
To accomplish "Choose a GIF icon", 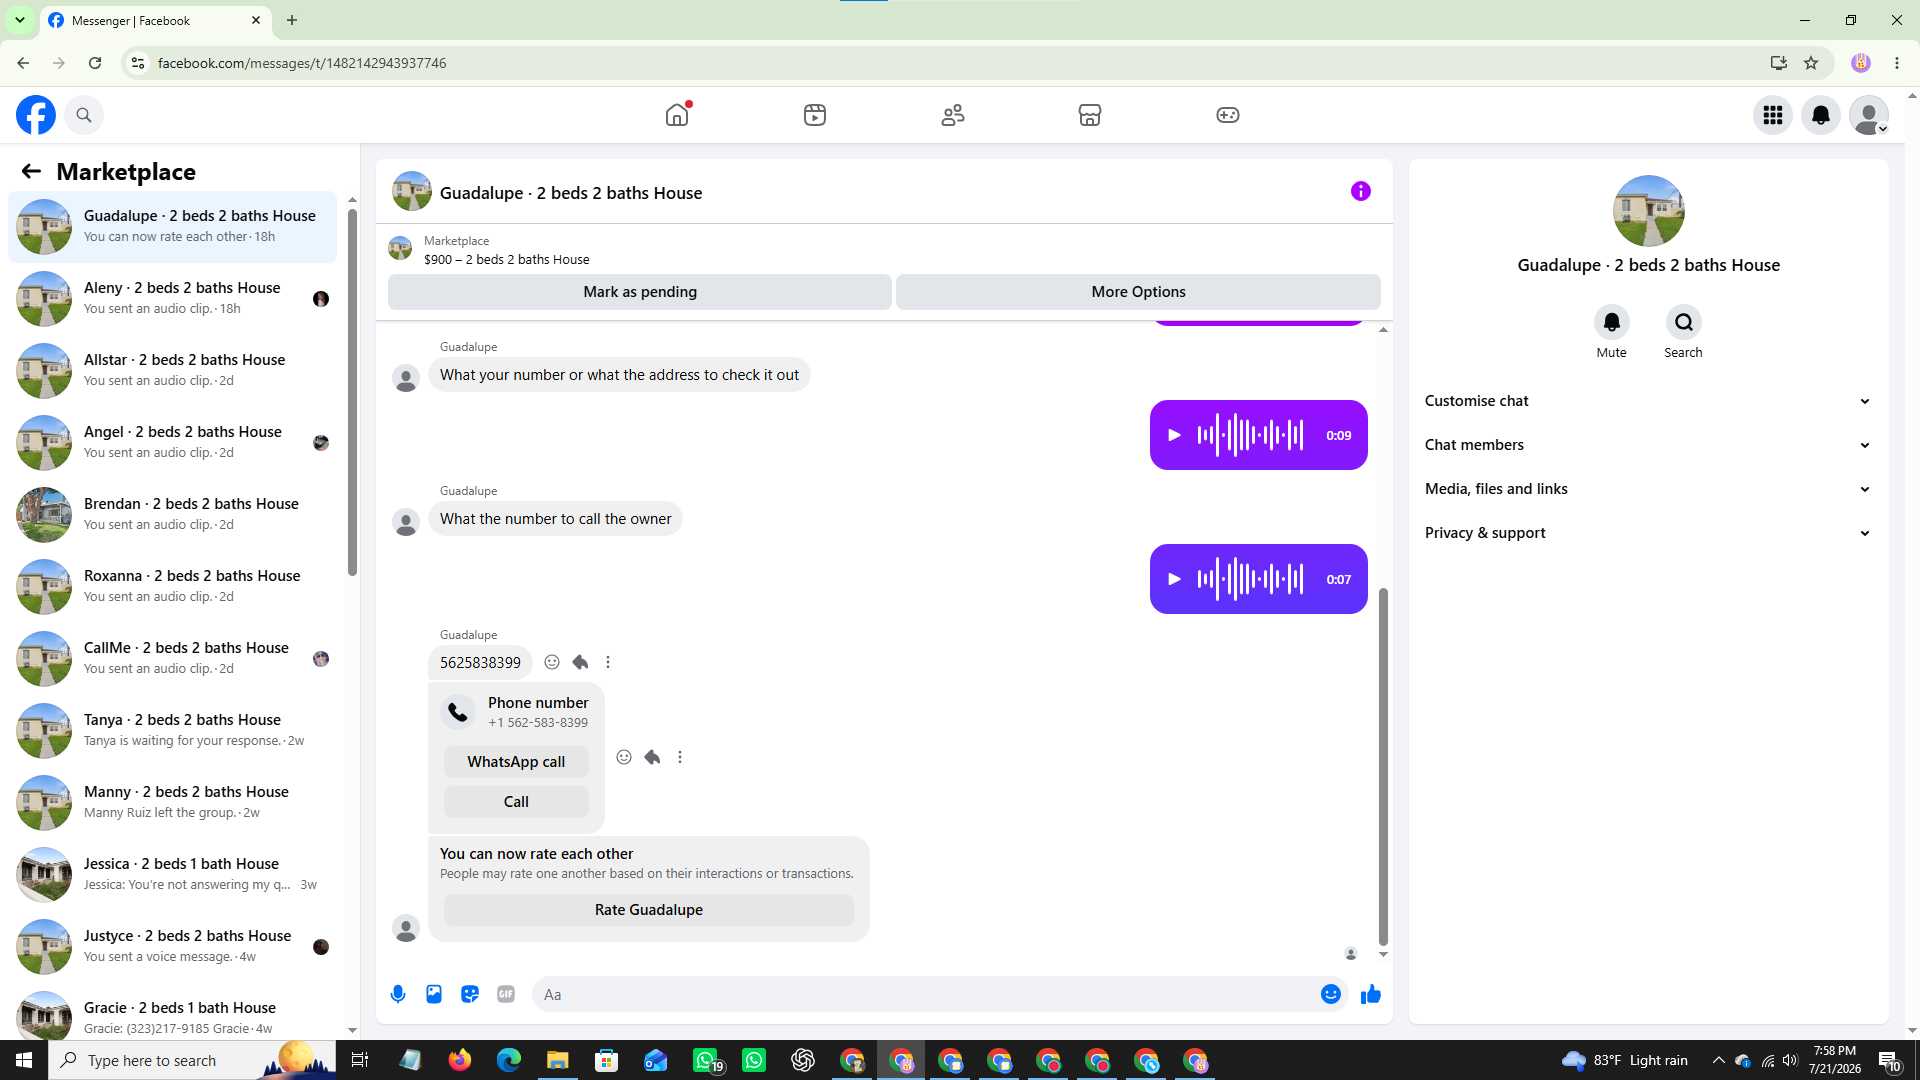I will [x=506, y=994].
